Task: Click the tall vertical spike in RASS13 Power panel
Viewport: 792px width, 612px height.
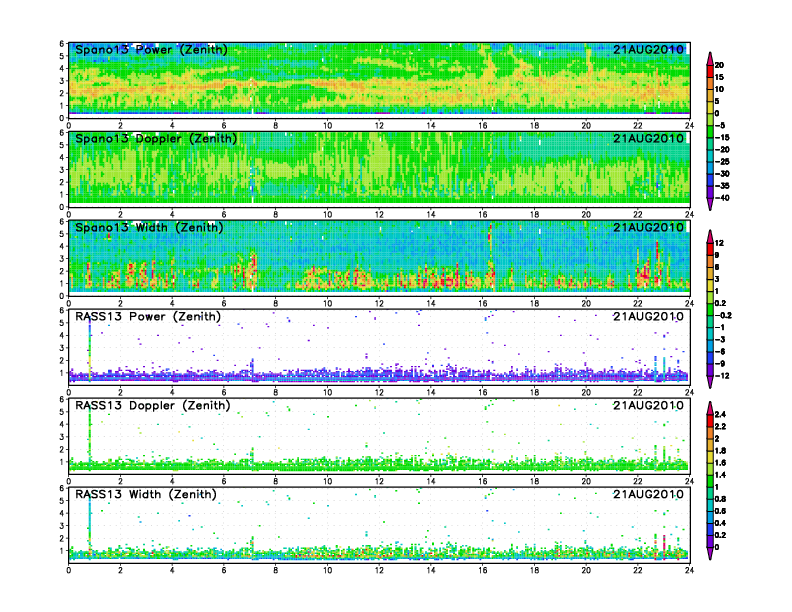Action: pos(90,351)
